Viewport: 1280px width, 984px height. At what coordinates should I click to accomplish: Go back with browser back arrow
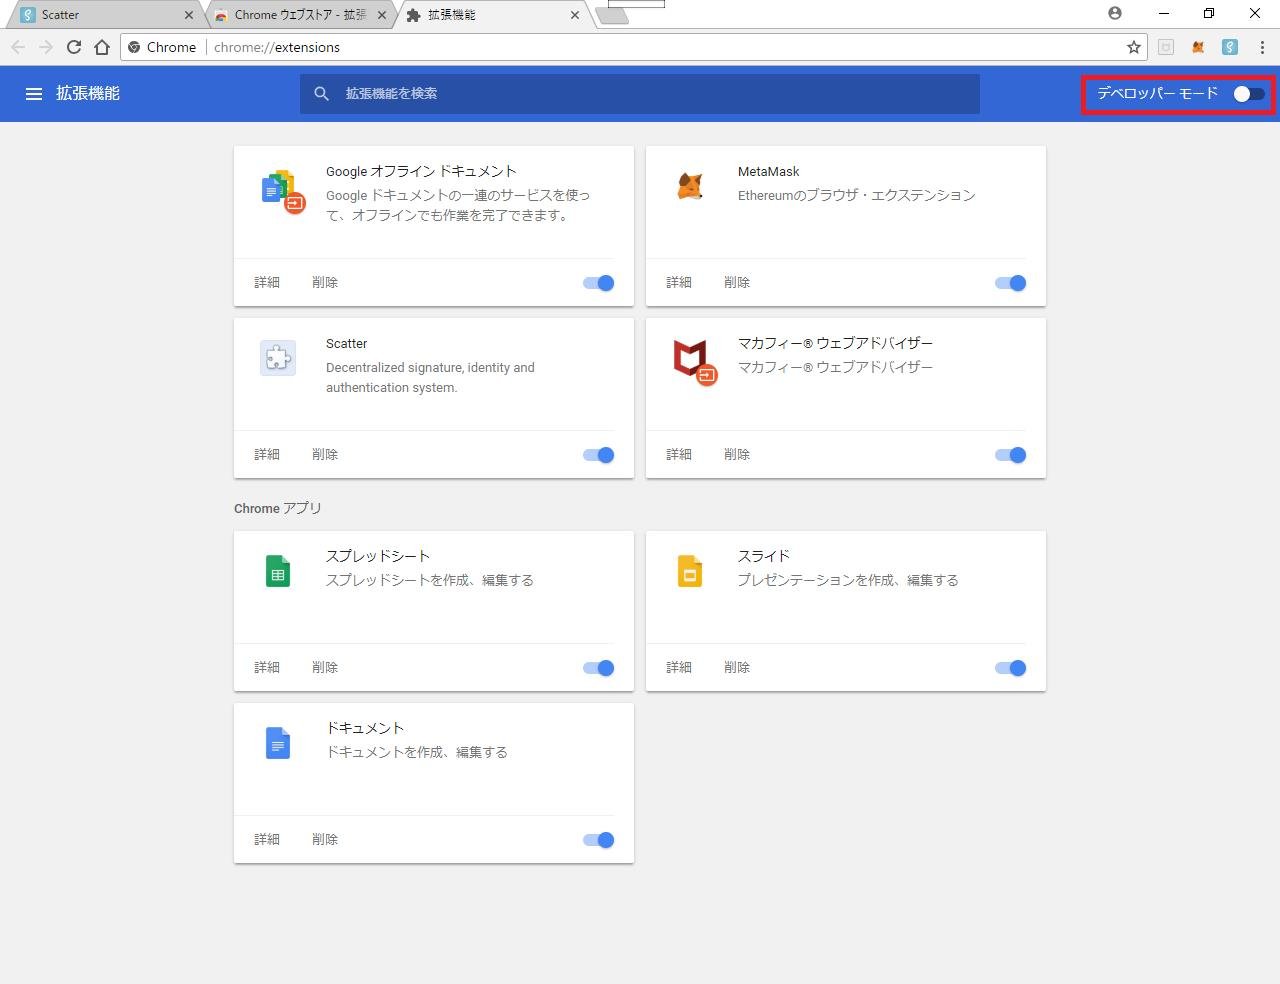[18, 47]
